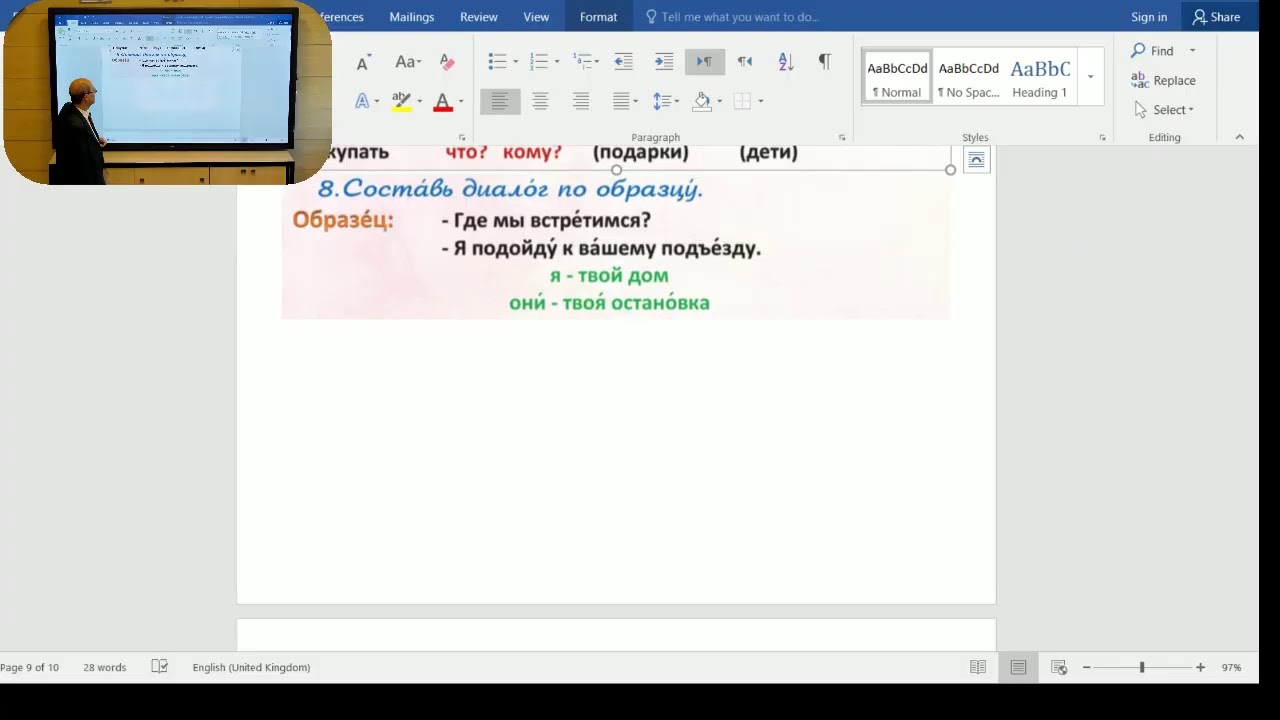The width and height of the screenshot is (1280, 720).
Task: Open the Find options dropdown arrow
Action: 1192,51
